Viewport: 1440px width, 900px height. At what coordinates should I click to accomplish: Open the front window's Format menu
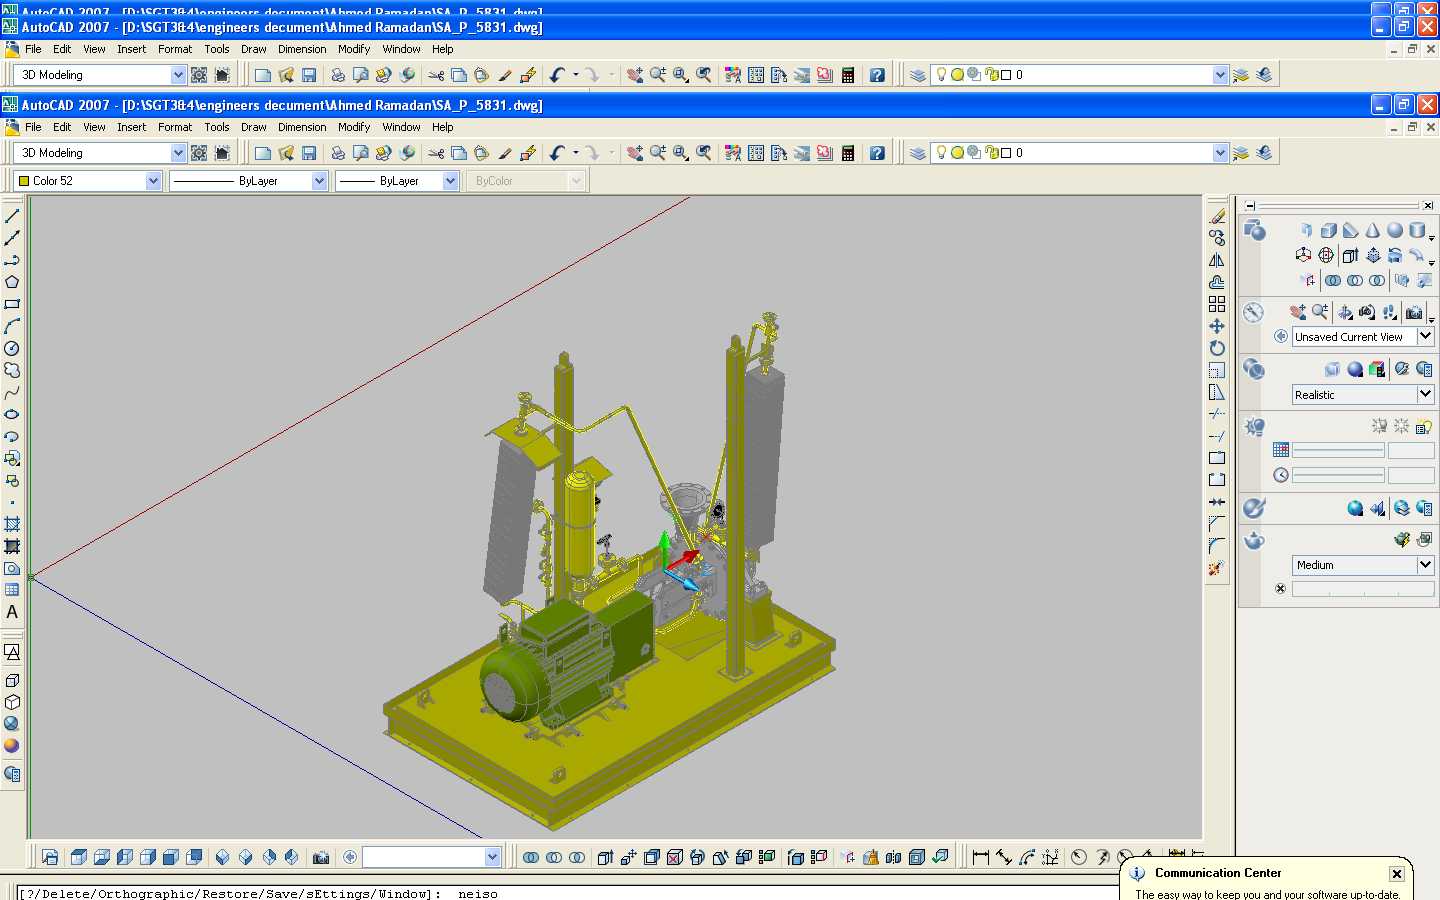point(175,127)
